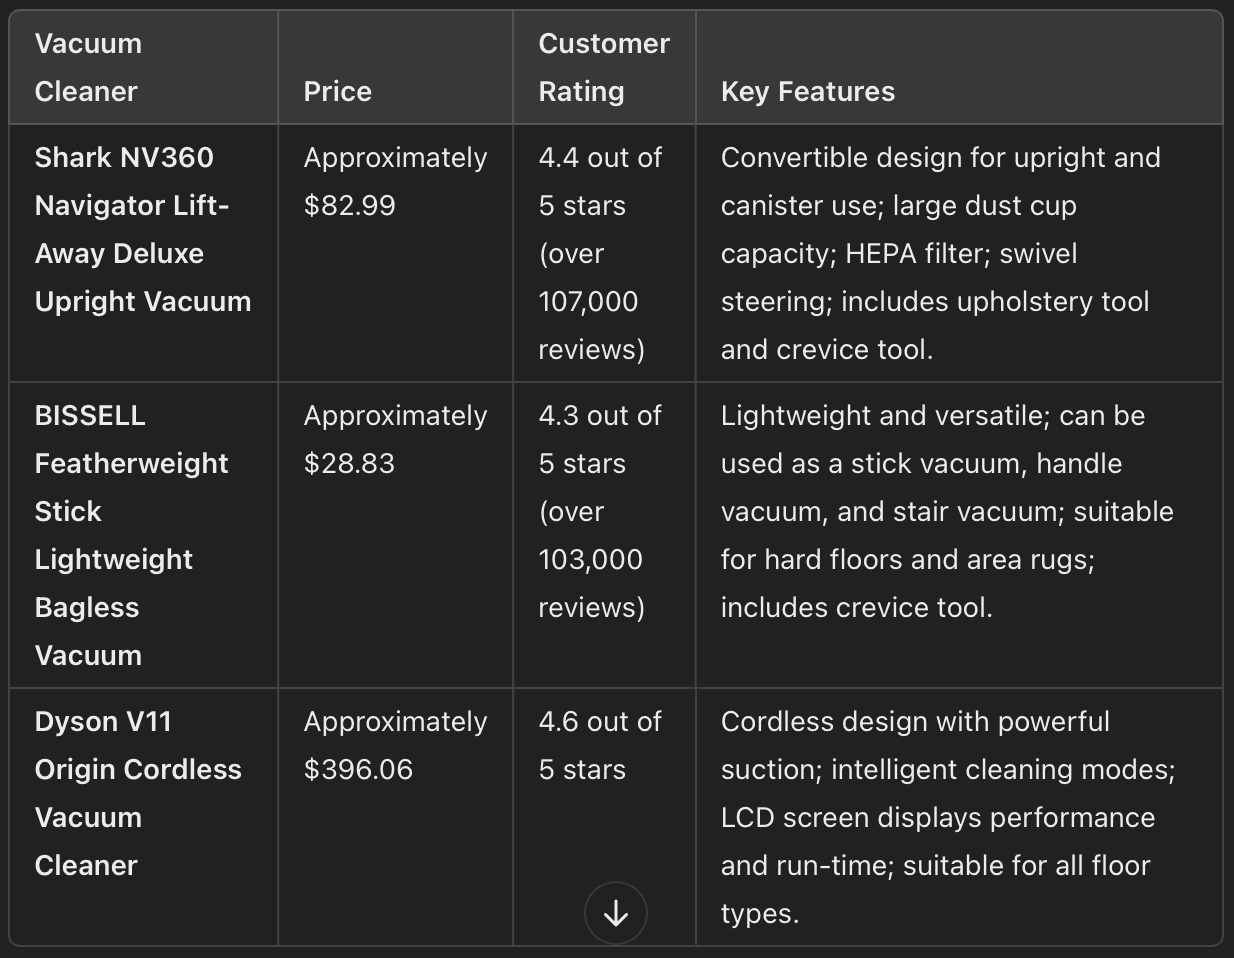This screenshot has height=958, width=1234.
Task: Click the scroll-down arrow button
Action: [616, 912]
